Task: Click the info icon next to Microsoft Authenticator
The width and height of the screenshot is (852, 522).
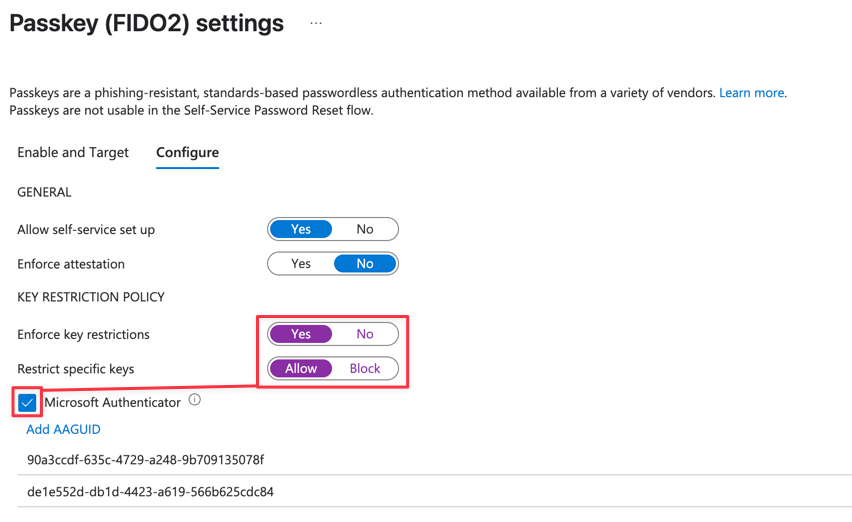Action: pos(195,400)
